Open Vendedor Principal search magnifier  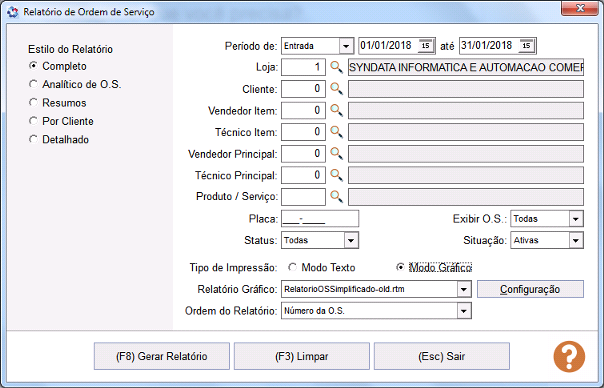(337, 154)
